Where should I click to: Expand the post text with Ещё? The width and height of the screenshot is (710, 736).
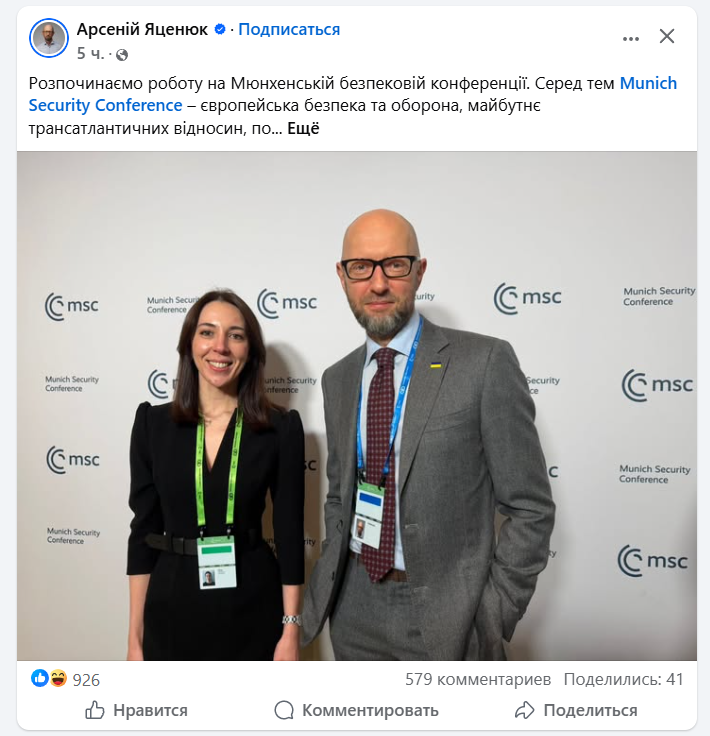(303, 128)
